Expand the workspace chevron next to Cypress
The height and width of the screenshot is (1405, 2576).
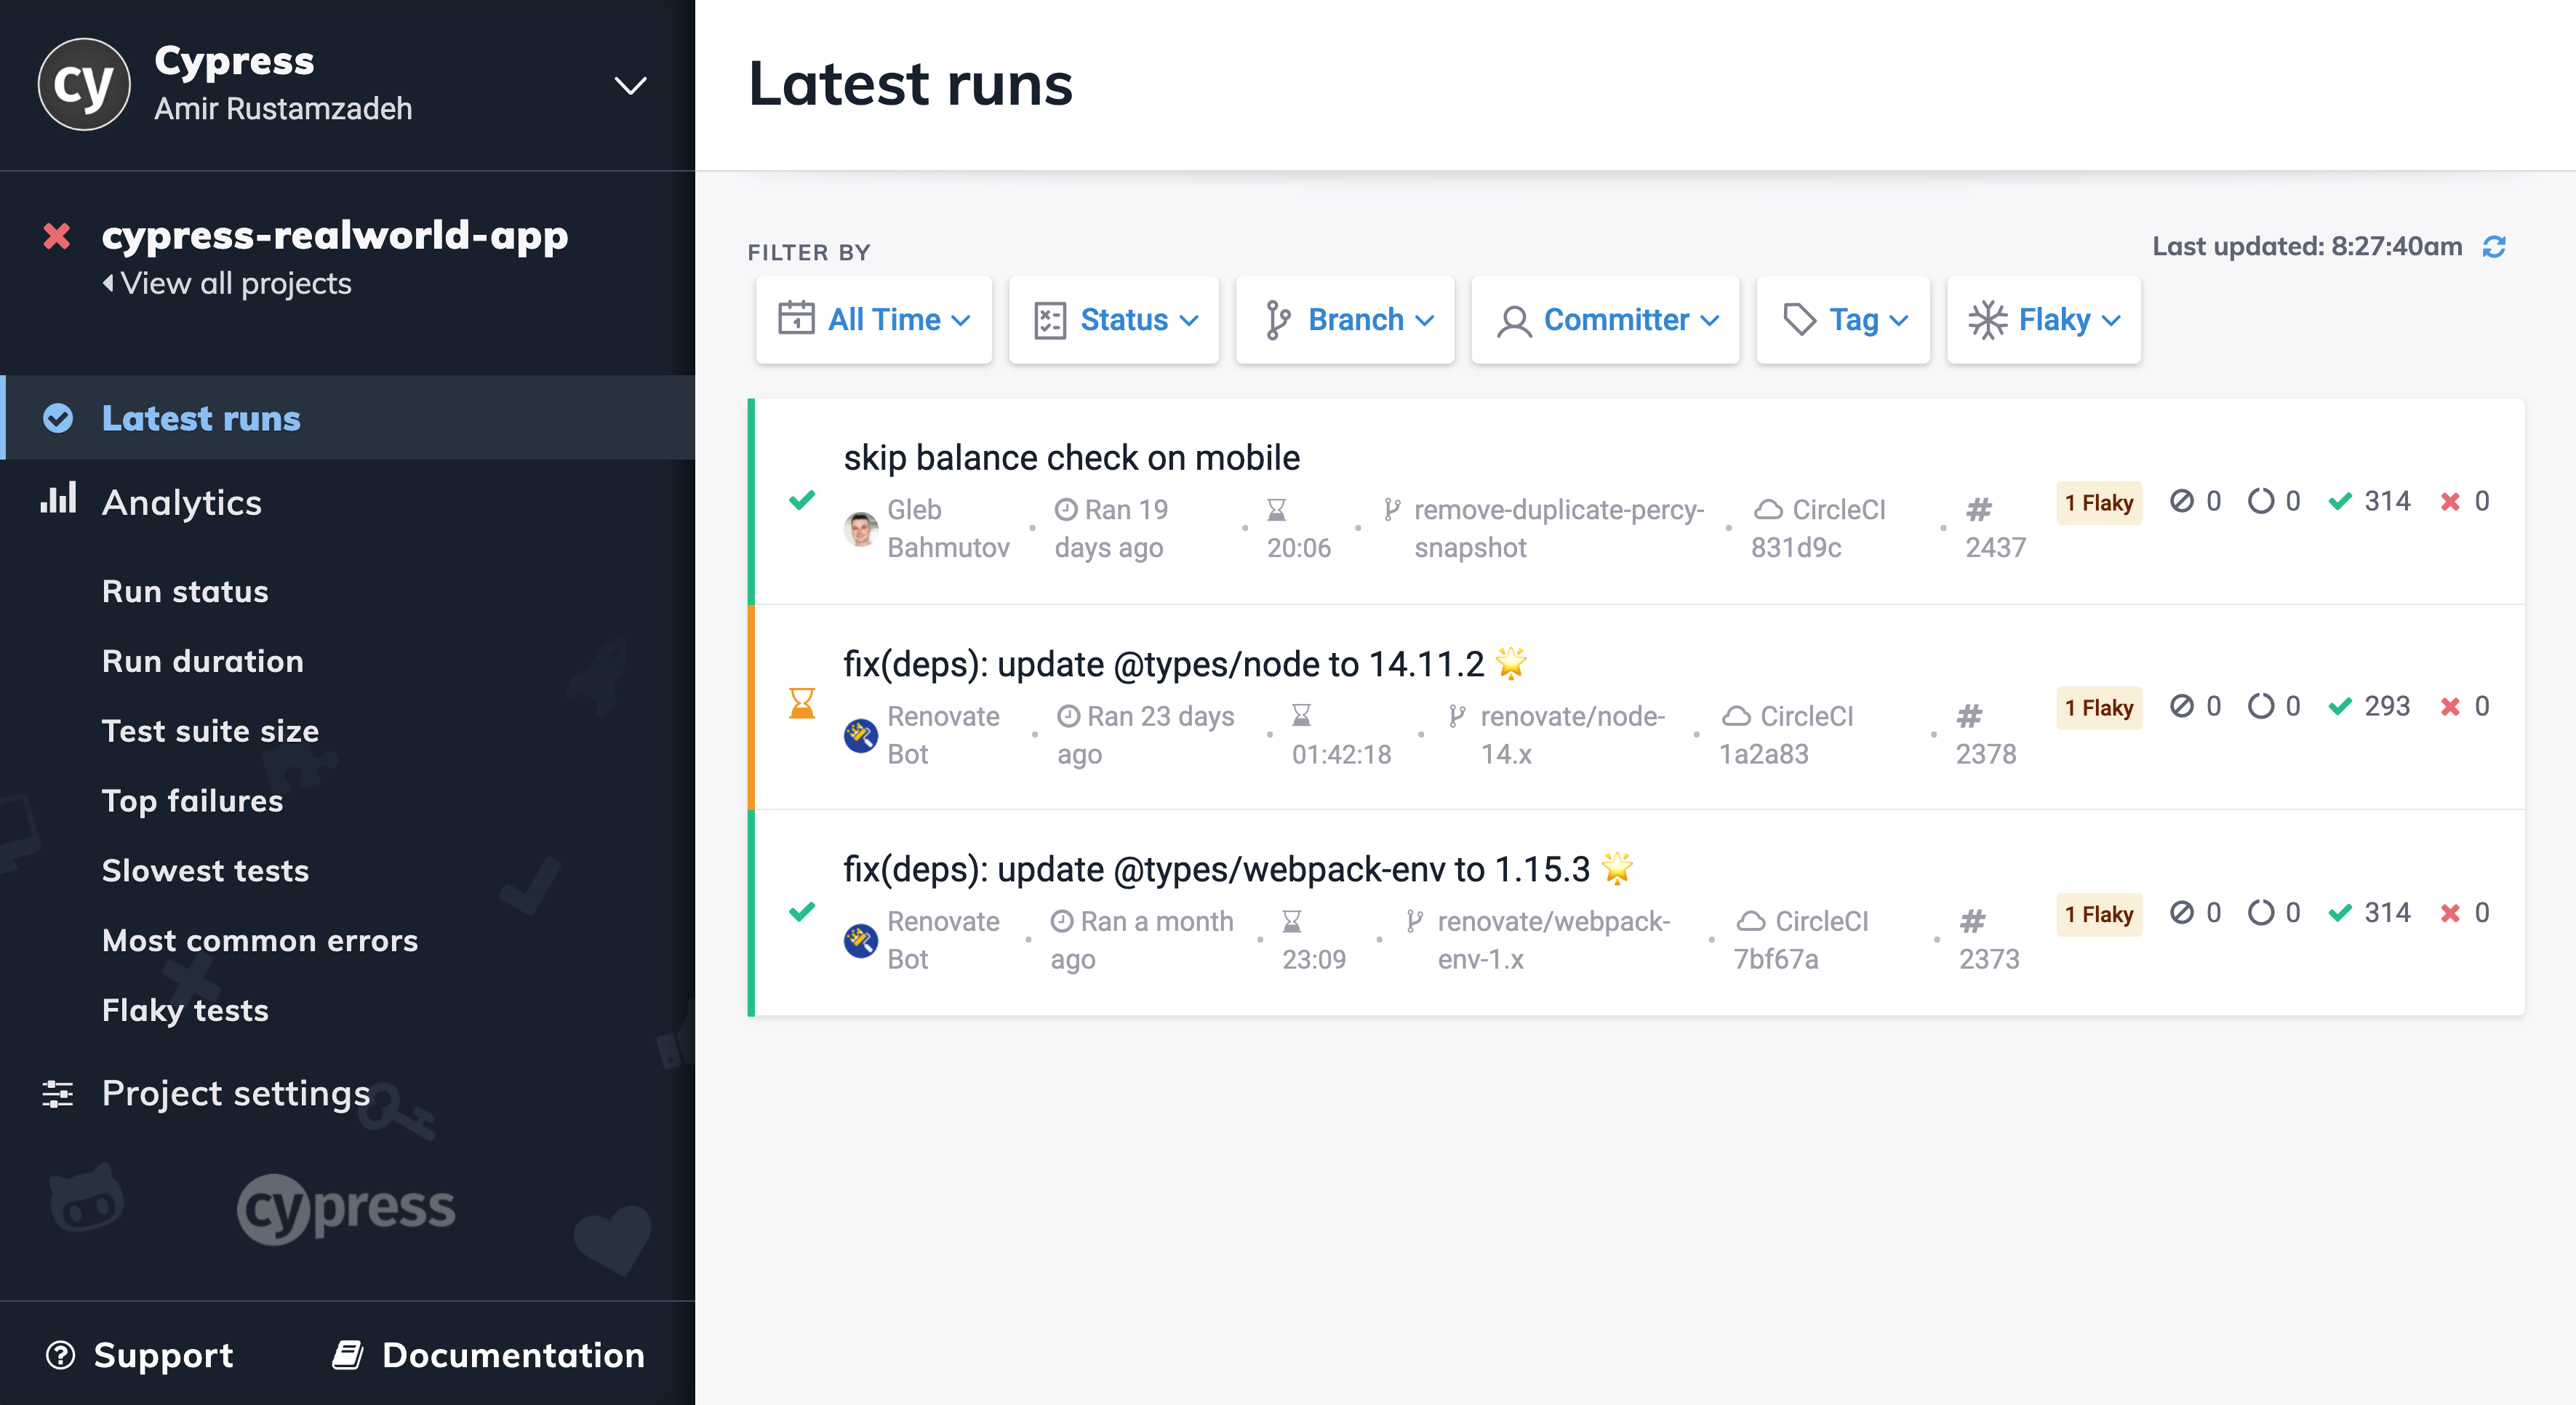pos(630,87)
